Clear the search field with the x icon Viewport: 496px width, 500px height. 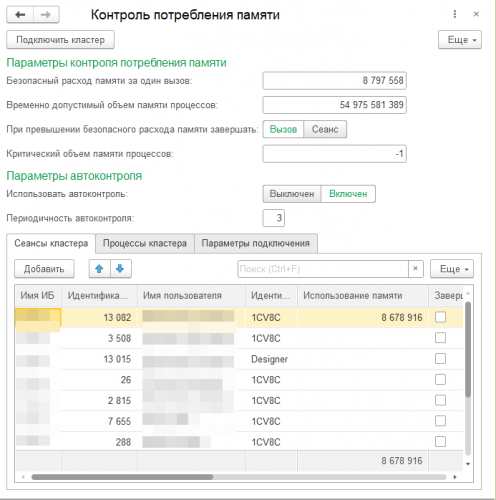coord(415,269)
